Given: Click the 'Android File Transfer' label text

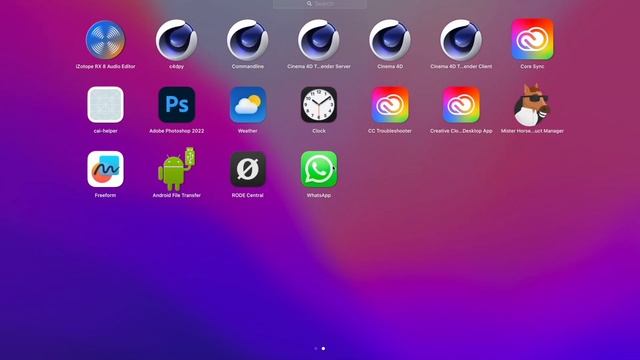Looking at the screenshot, I should (x=176, y=196).
